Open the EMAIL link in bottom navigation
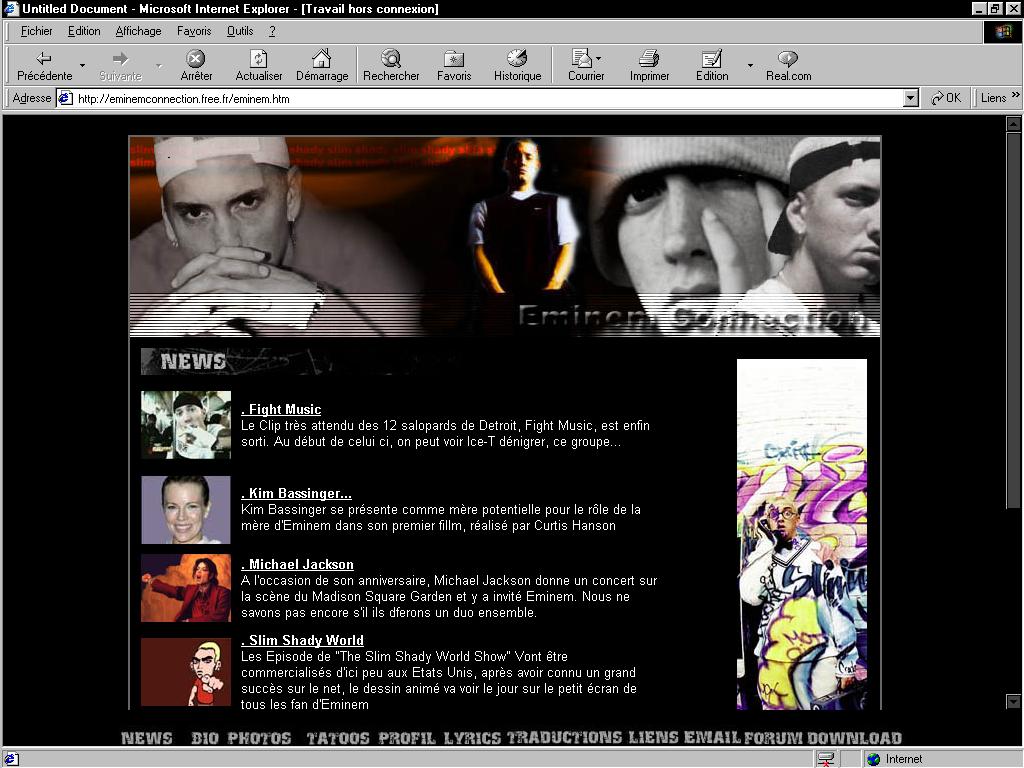Screen dimensions: 1024x768 [x=712, y=737]
